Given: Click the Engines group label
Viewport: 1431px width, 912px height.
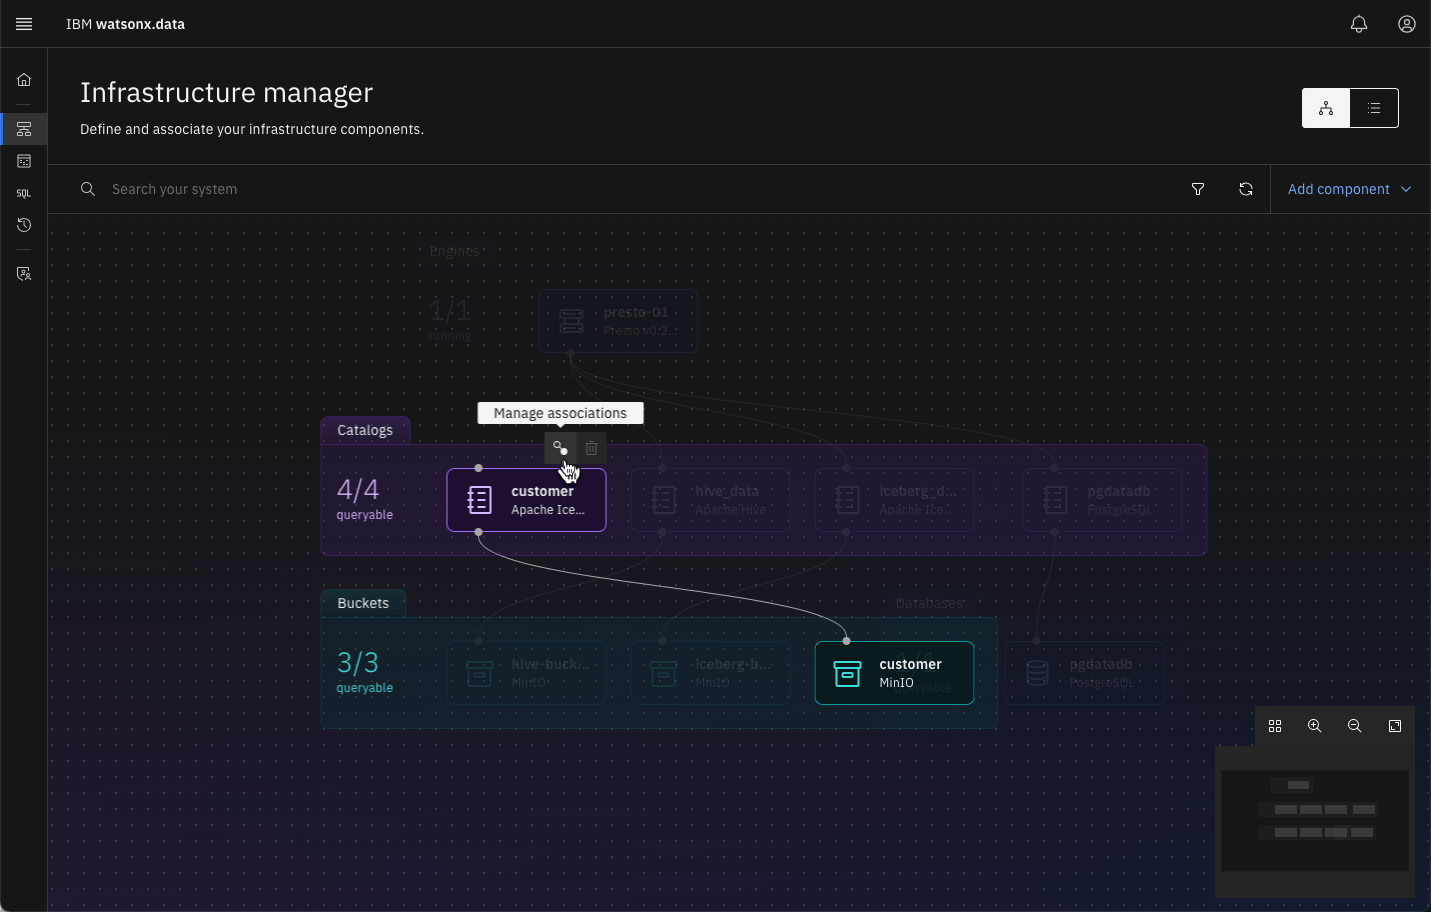Looking at the screenshot, I should pos(454,251).
